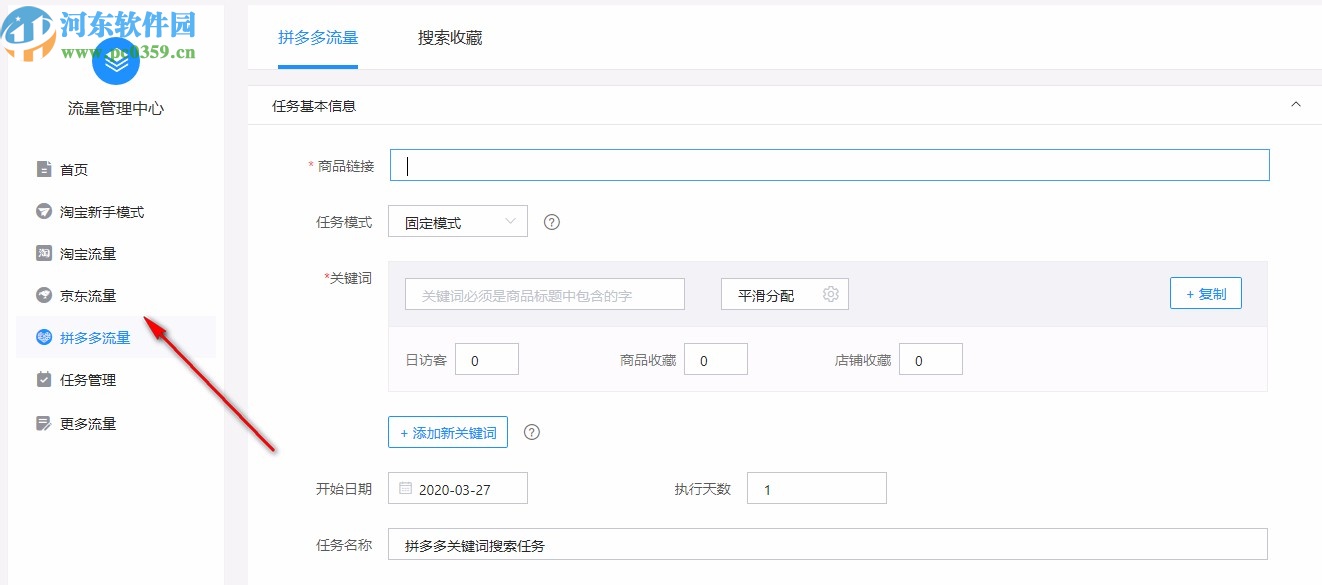Click the help icon beside 任务模式
The height and width of the screenshot is (585, 1322).
(x=552, y=222)
